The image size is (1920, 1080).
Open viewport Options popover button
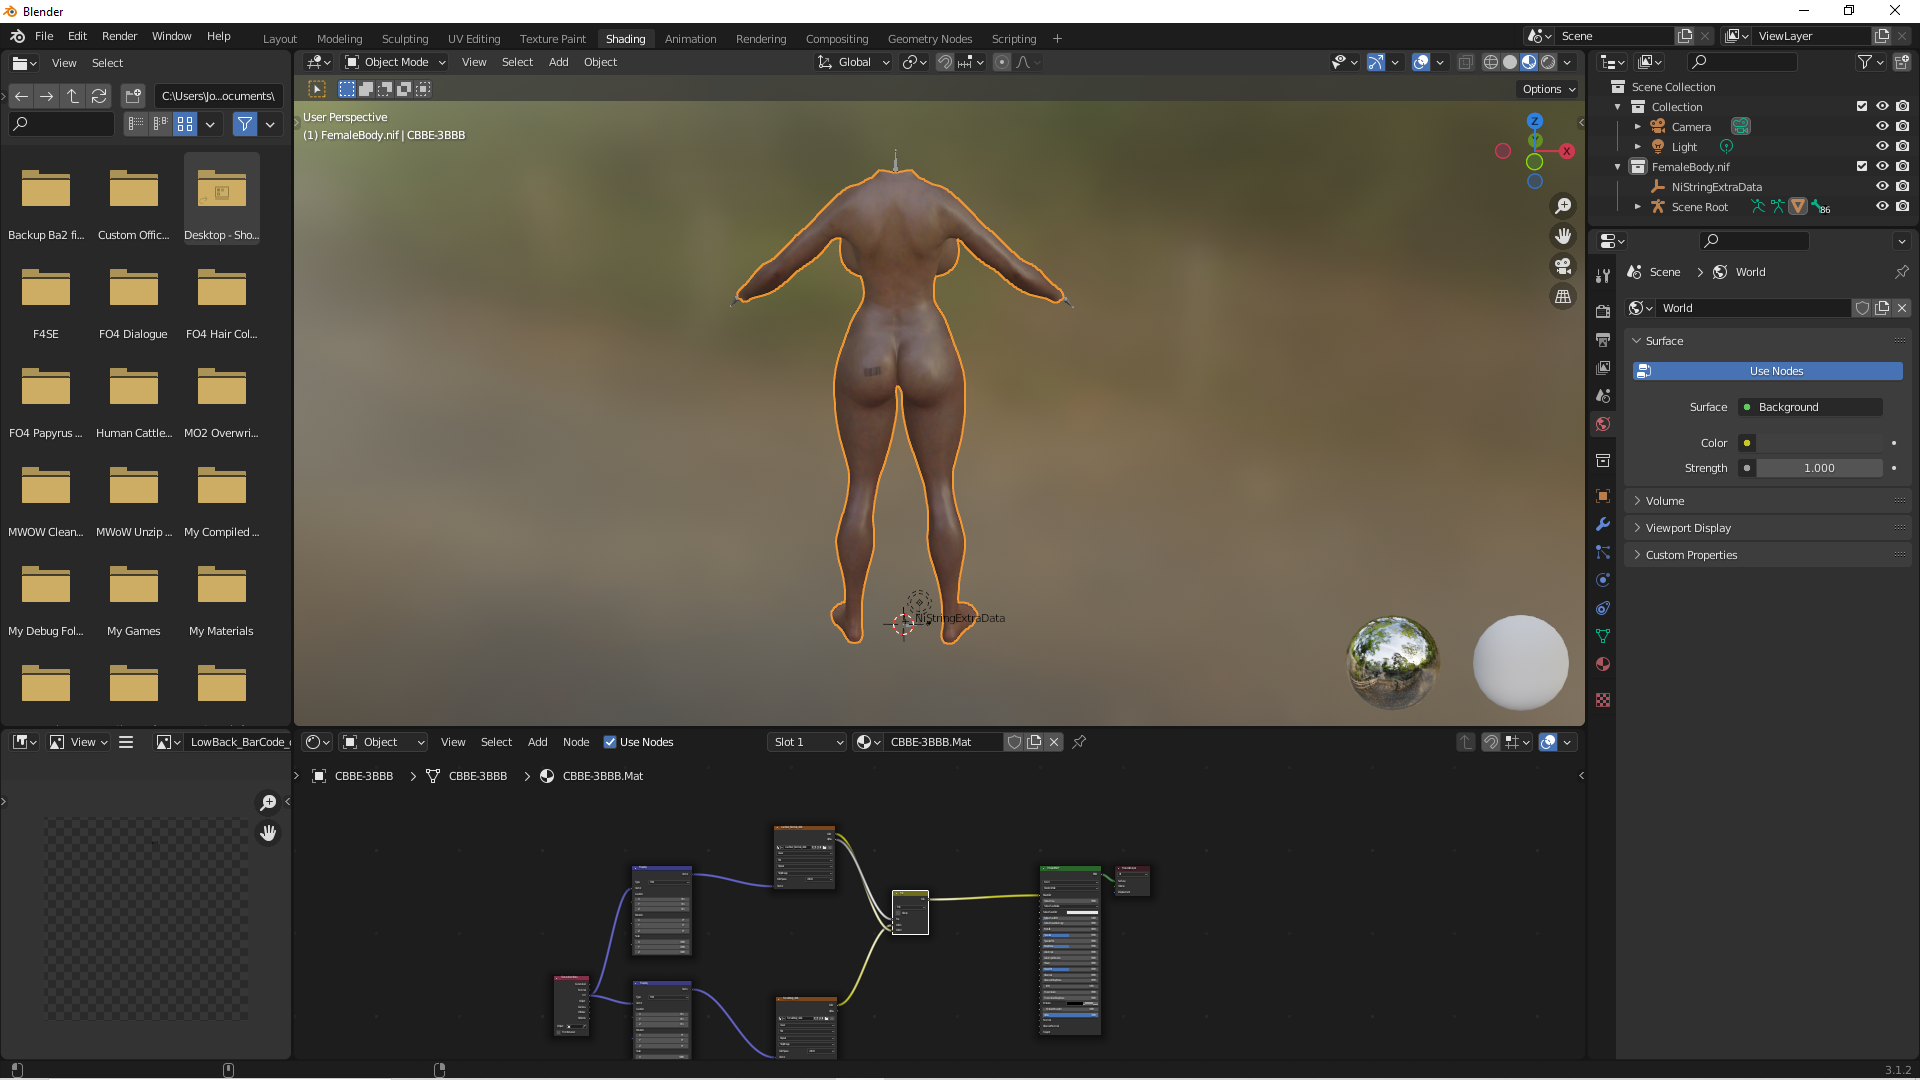(x=1548, y=89)
